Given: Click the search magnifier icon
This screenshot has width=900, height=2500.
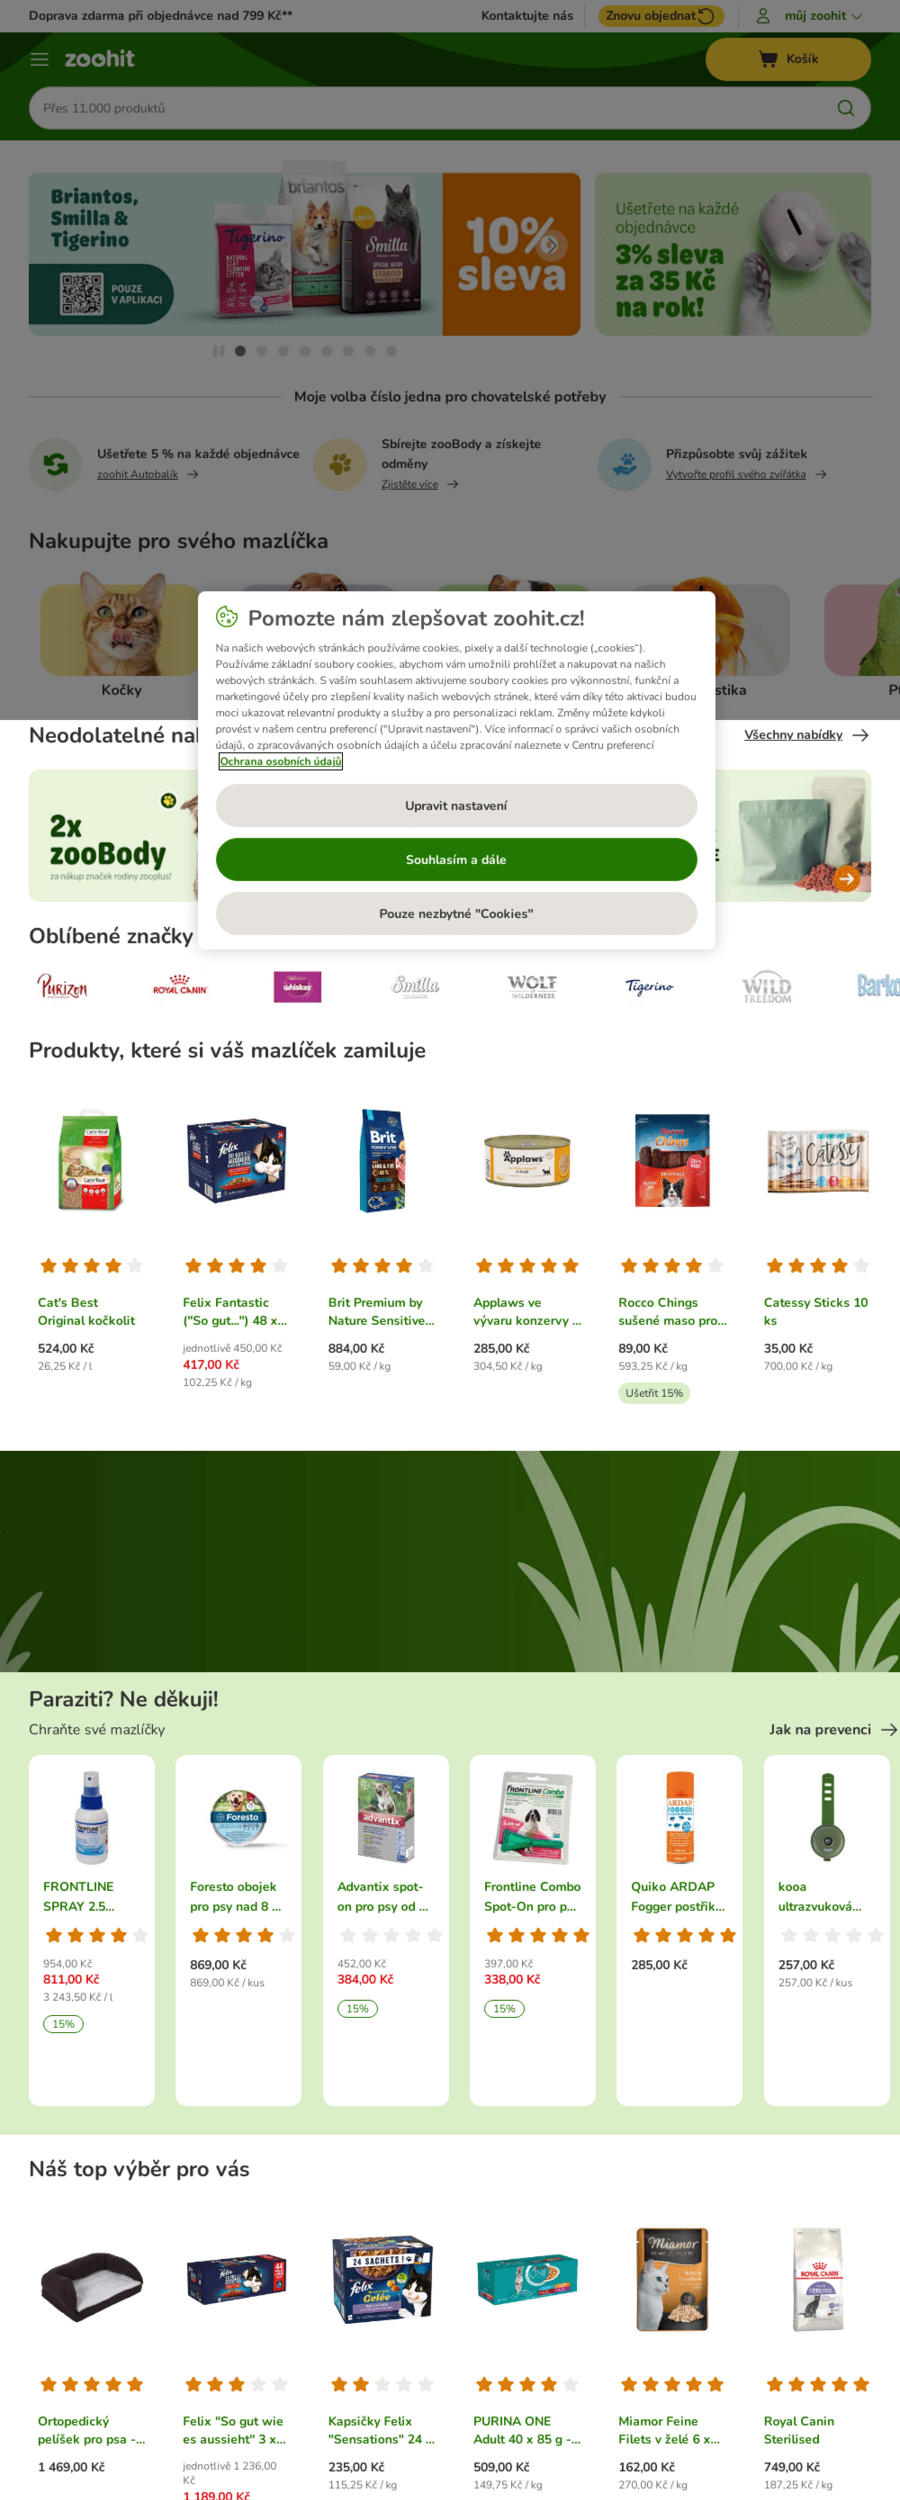Looking at the screenshot, I should click(845, 108).
